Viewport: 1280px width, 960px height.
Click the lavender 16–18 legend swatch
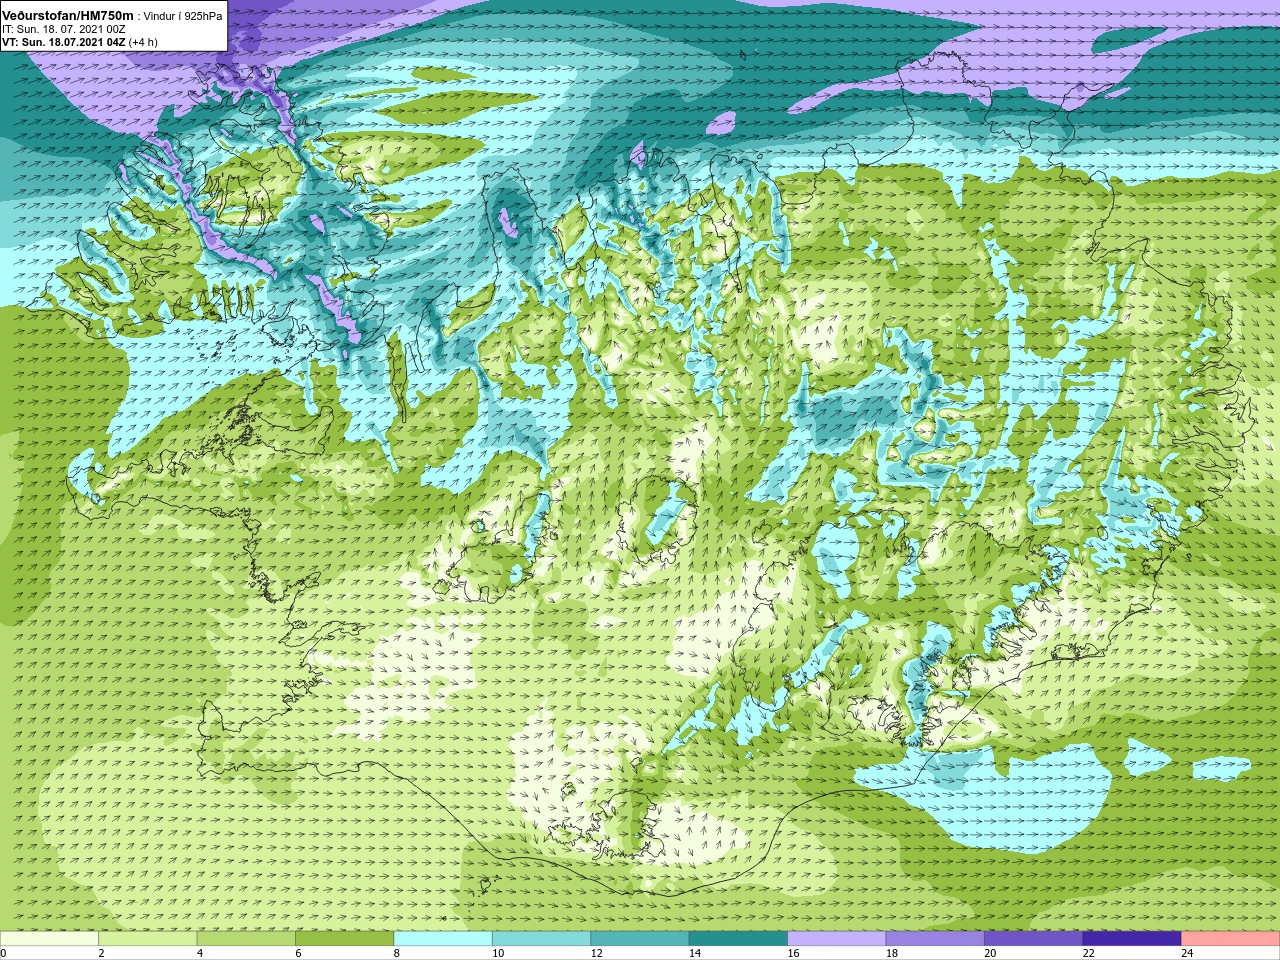coord(837,939)
